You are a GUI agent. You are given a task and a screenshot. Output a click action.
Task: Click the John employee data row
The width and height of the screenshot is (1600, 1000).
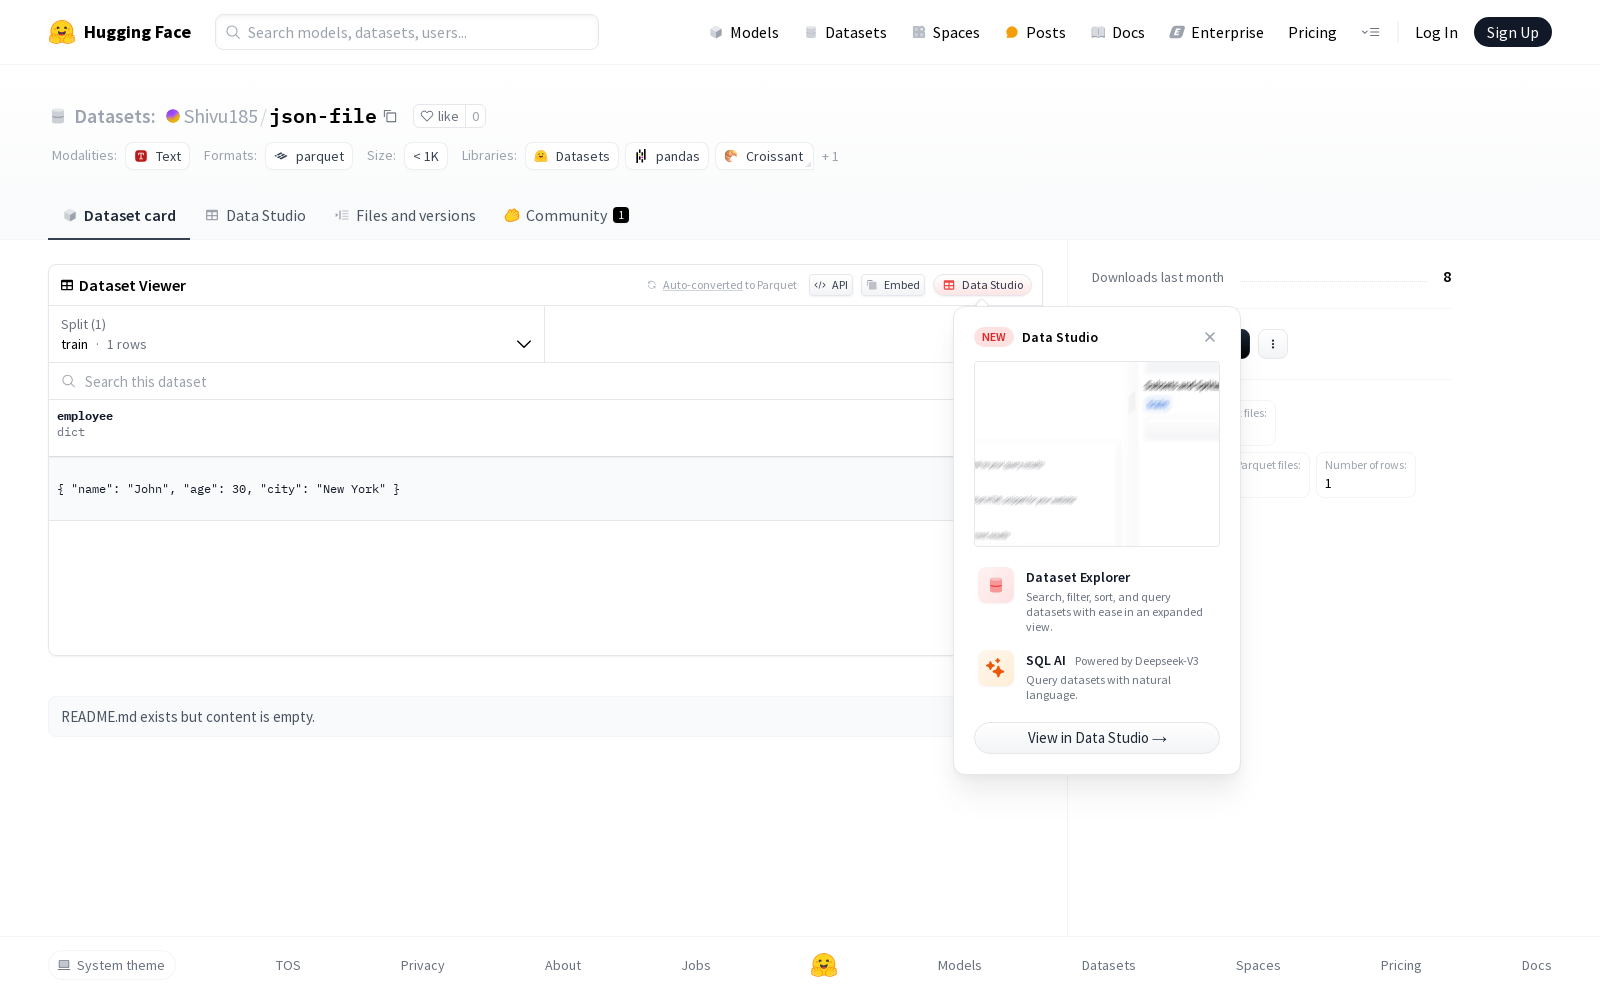click(x=500, y=489)
